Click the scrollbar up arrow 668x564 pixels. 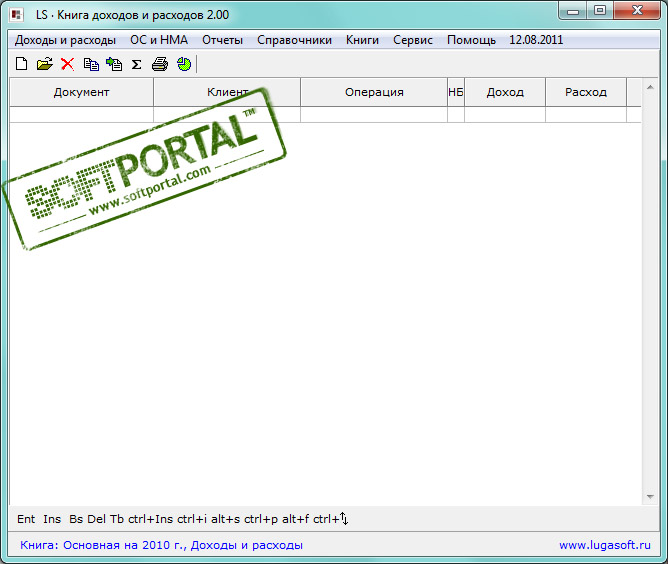point(650,87)
